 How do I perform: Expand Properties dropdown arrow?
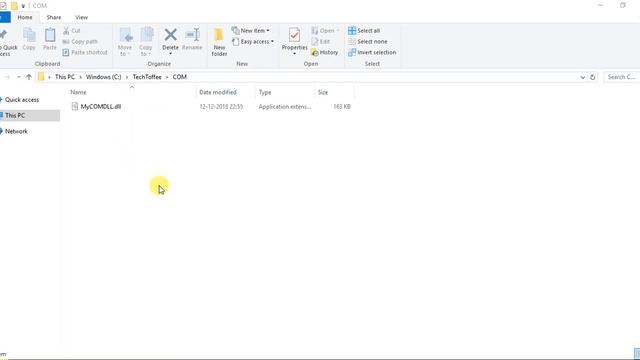coord(294,54)
